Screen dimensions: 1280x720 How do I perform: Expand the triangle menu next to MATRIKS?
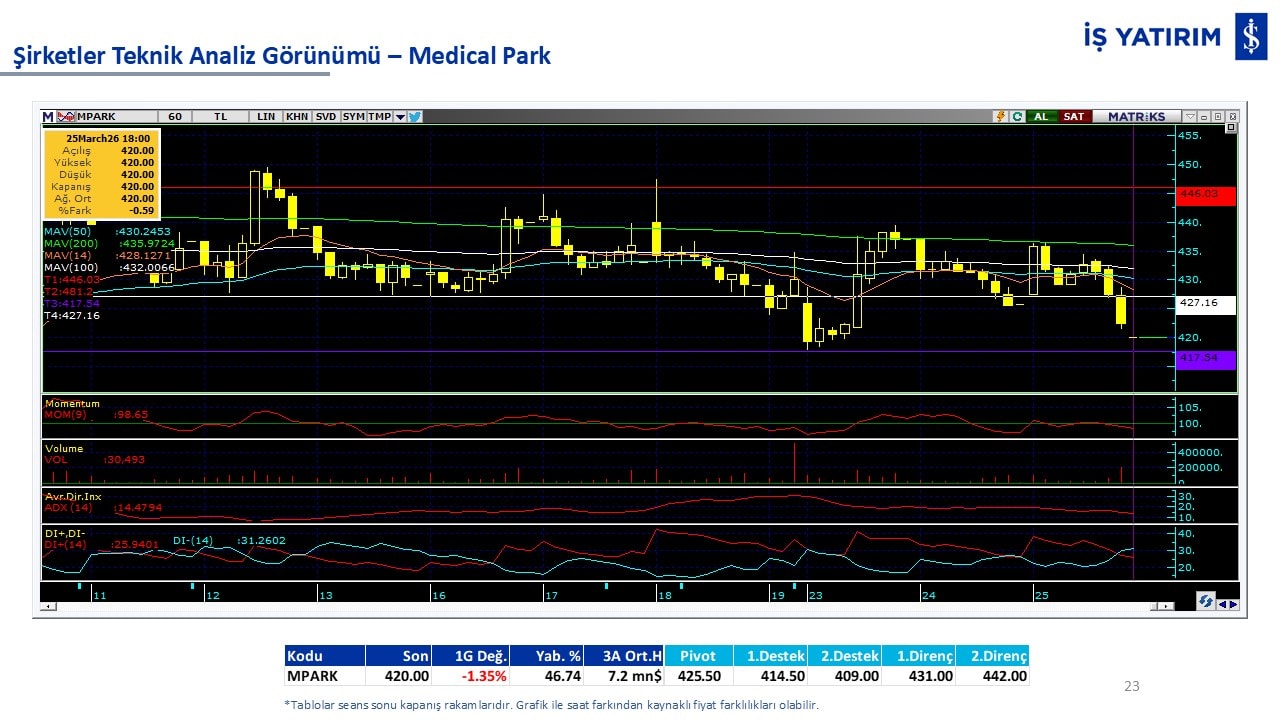click(1189, 117)
